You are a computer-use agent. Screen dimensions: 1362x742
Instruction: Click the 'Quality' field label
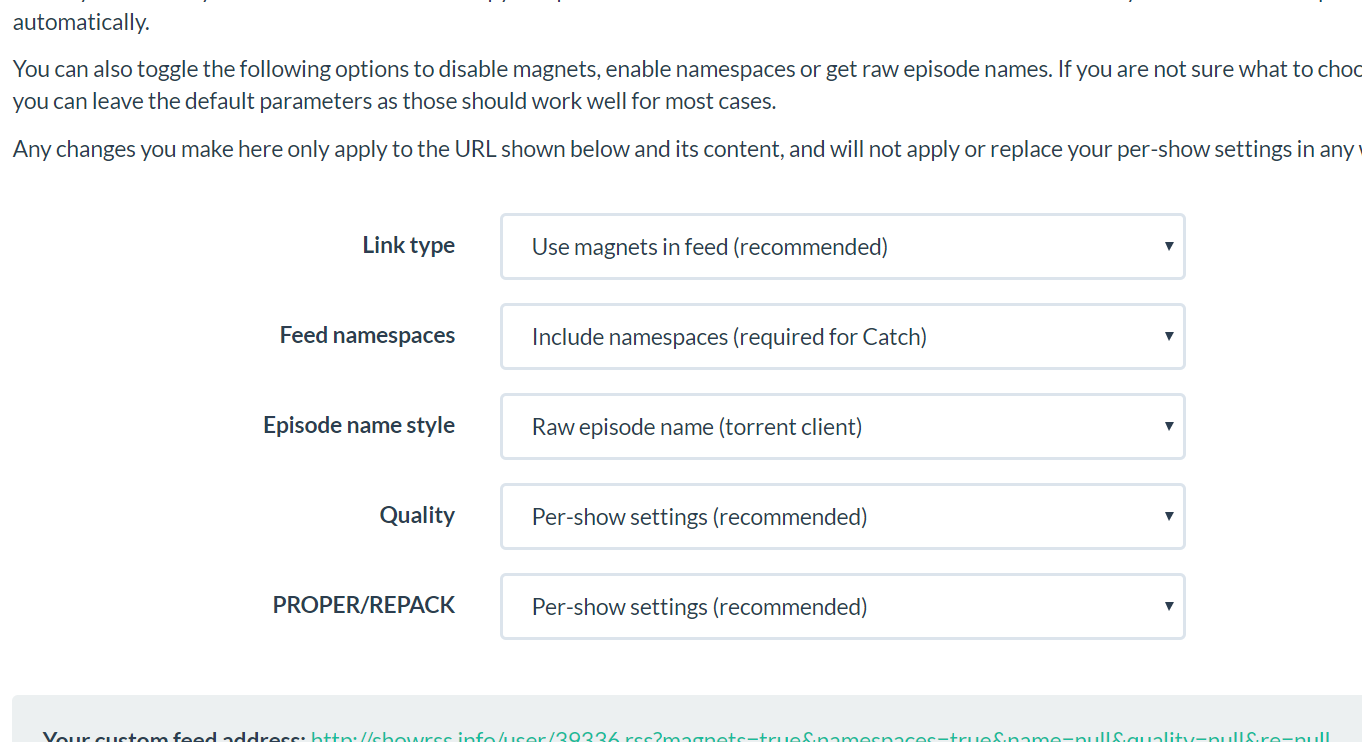pyautogui.click(x=417, y=515)
